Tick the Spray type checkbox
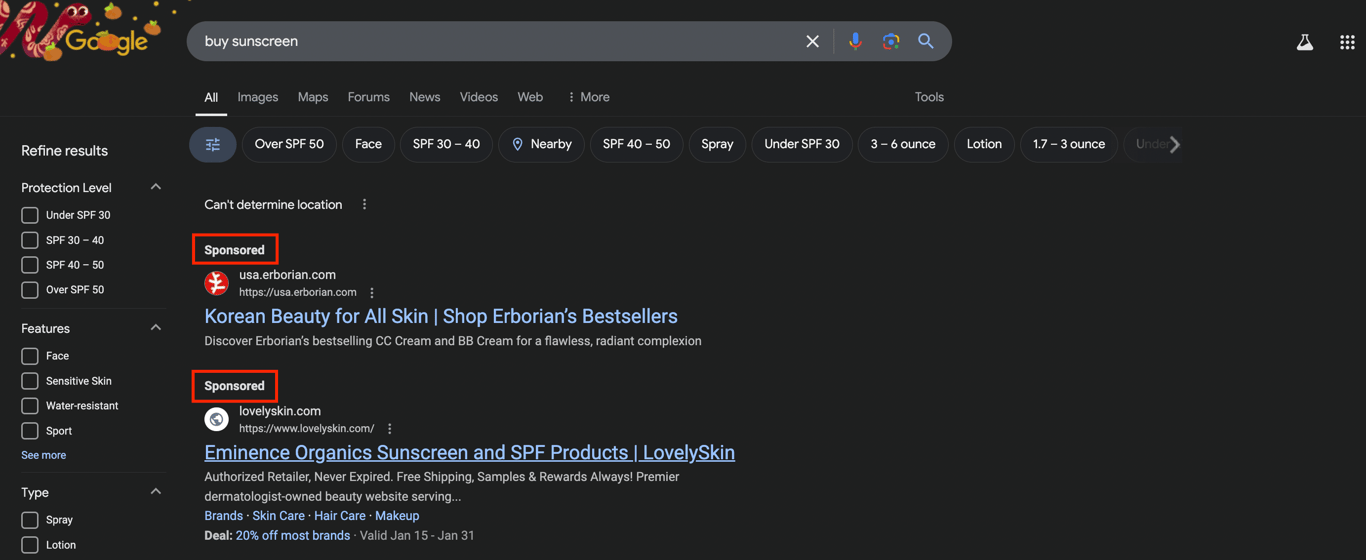Screen dimensions: 1366x560 pyautogui.click(x=30, y=520)
